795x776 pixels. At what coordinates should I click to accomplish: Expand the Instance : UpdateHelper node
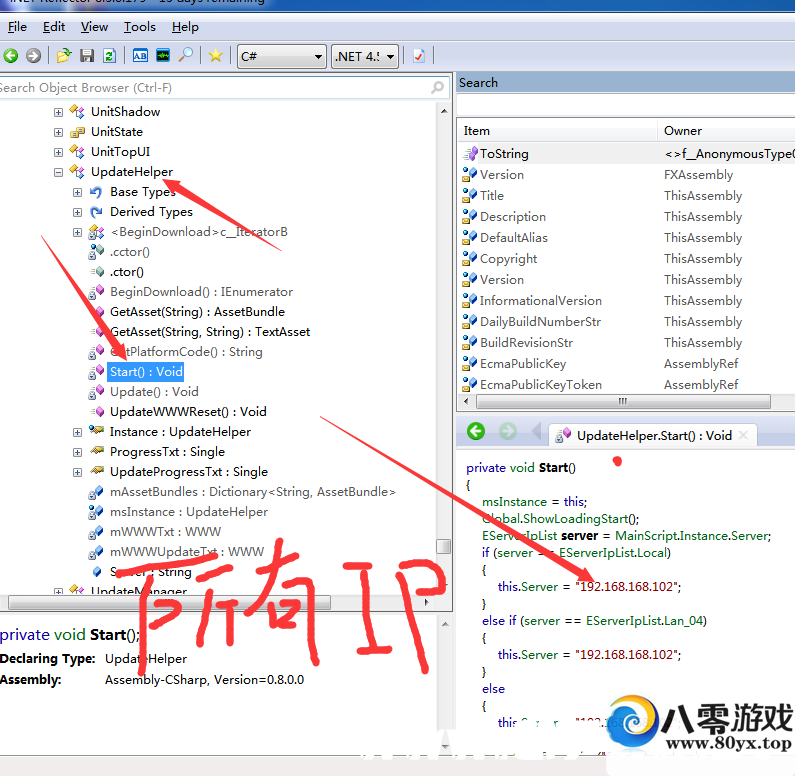click(x=77, y=432)
